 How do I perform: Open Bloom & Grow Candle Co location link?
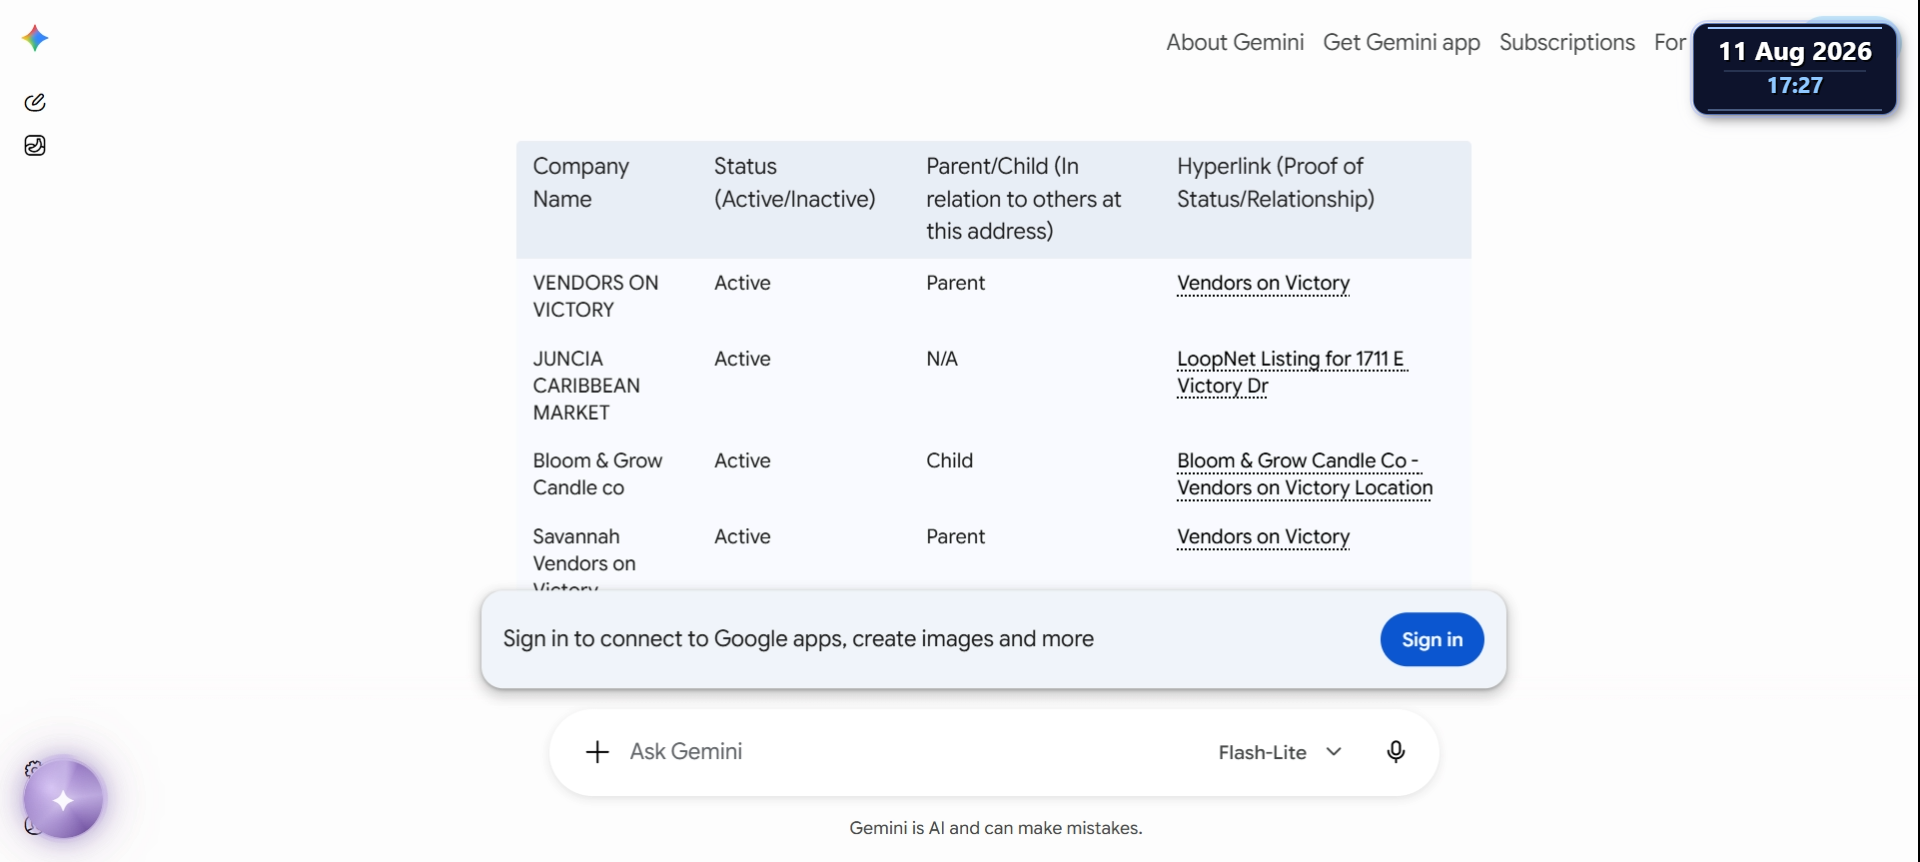point(1304,474)
